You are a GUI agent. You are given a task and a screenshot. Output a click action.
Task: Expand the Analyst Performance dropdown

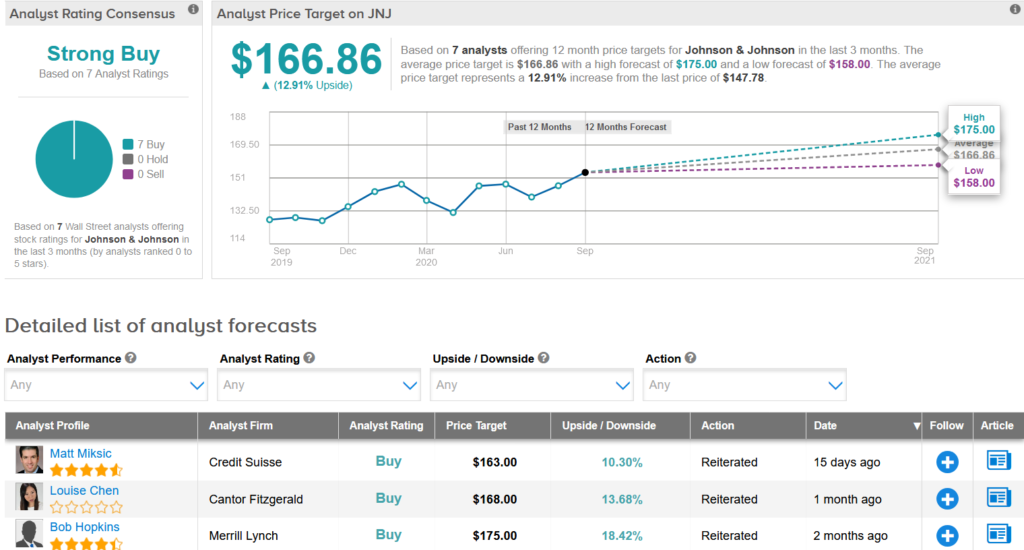(106, 385)
